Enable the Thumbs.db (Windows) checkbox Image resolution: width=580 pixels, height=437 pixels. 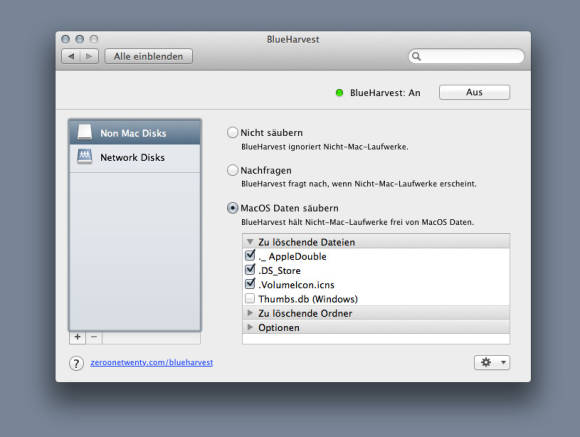click(250, 298)
